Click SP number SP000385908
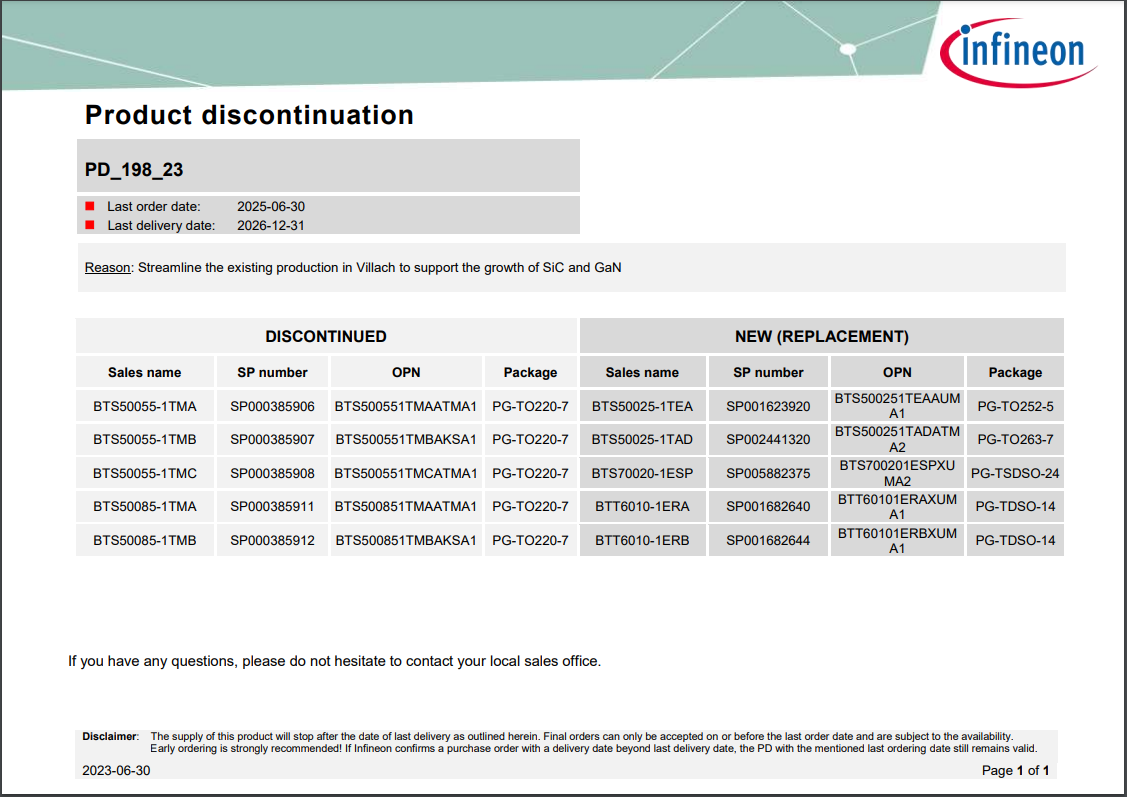Screen dimensions: 1127x797 tap(272, 473)
